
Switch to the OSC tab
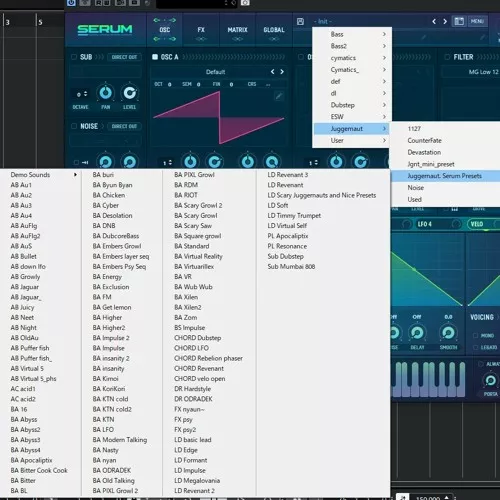coord(165,30)
